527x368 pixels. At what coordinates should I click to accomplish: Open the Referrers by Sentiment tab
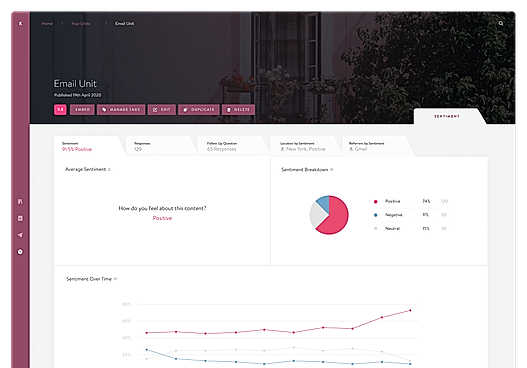(377, 146)
